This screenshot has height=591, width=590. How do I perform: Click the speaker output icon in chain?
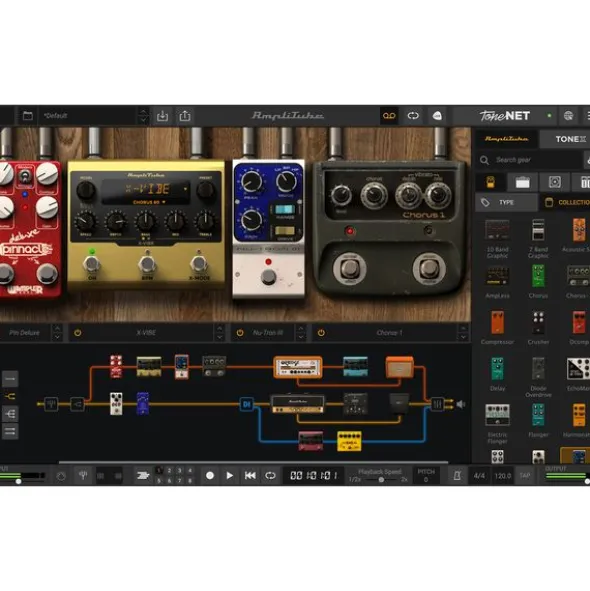(x=461, y=404)
